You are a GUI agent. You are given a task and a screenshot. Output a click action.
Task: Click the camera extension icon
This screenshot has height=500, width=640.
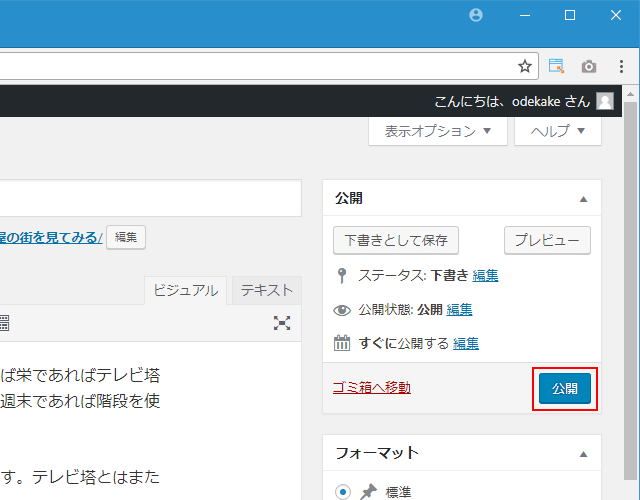tap(589, 66)
